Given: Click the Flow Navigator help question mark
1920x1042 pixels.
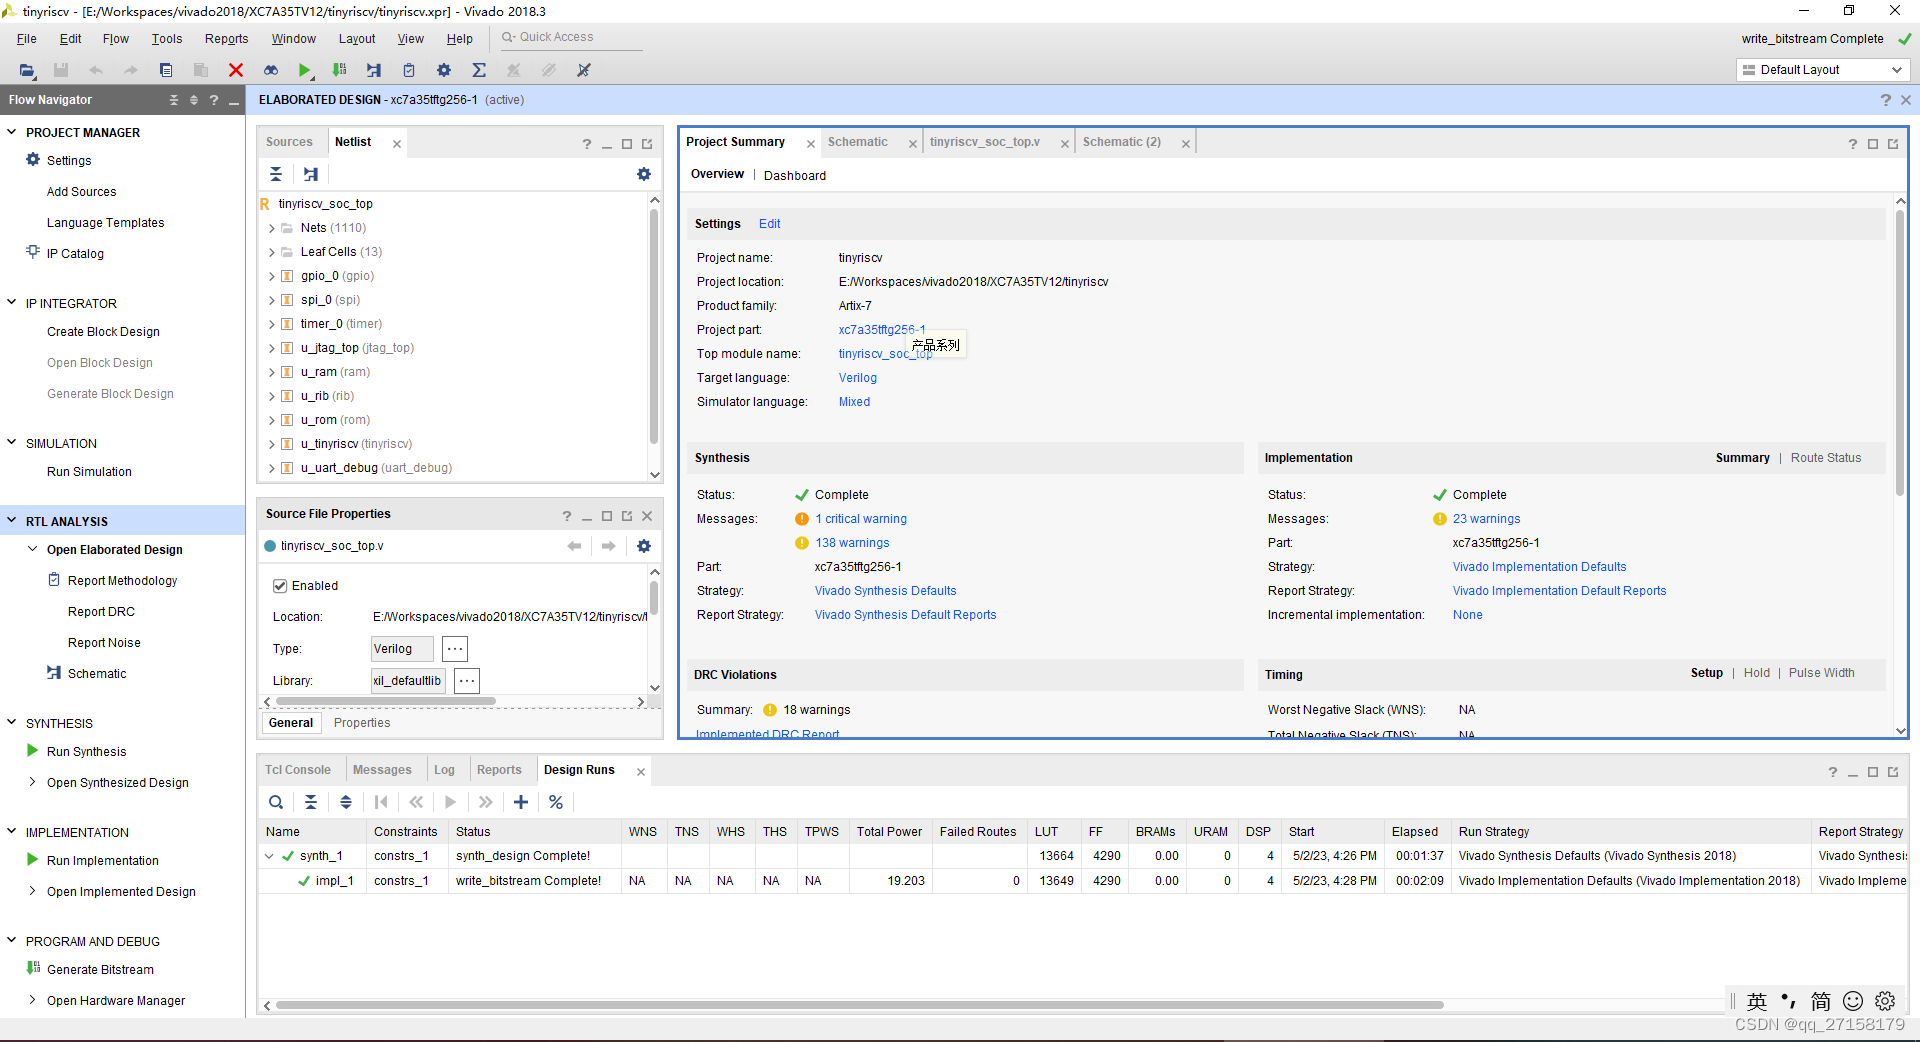Looking at the screenshot, I should click(214, 100).
